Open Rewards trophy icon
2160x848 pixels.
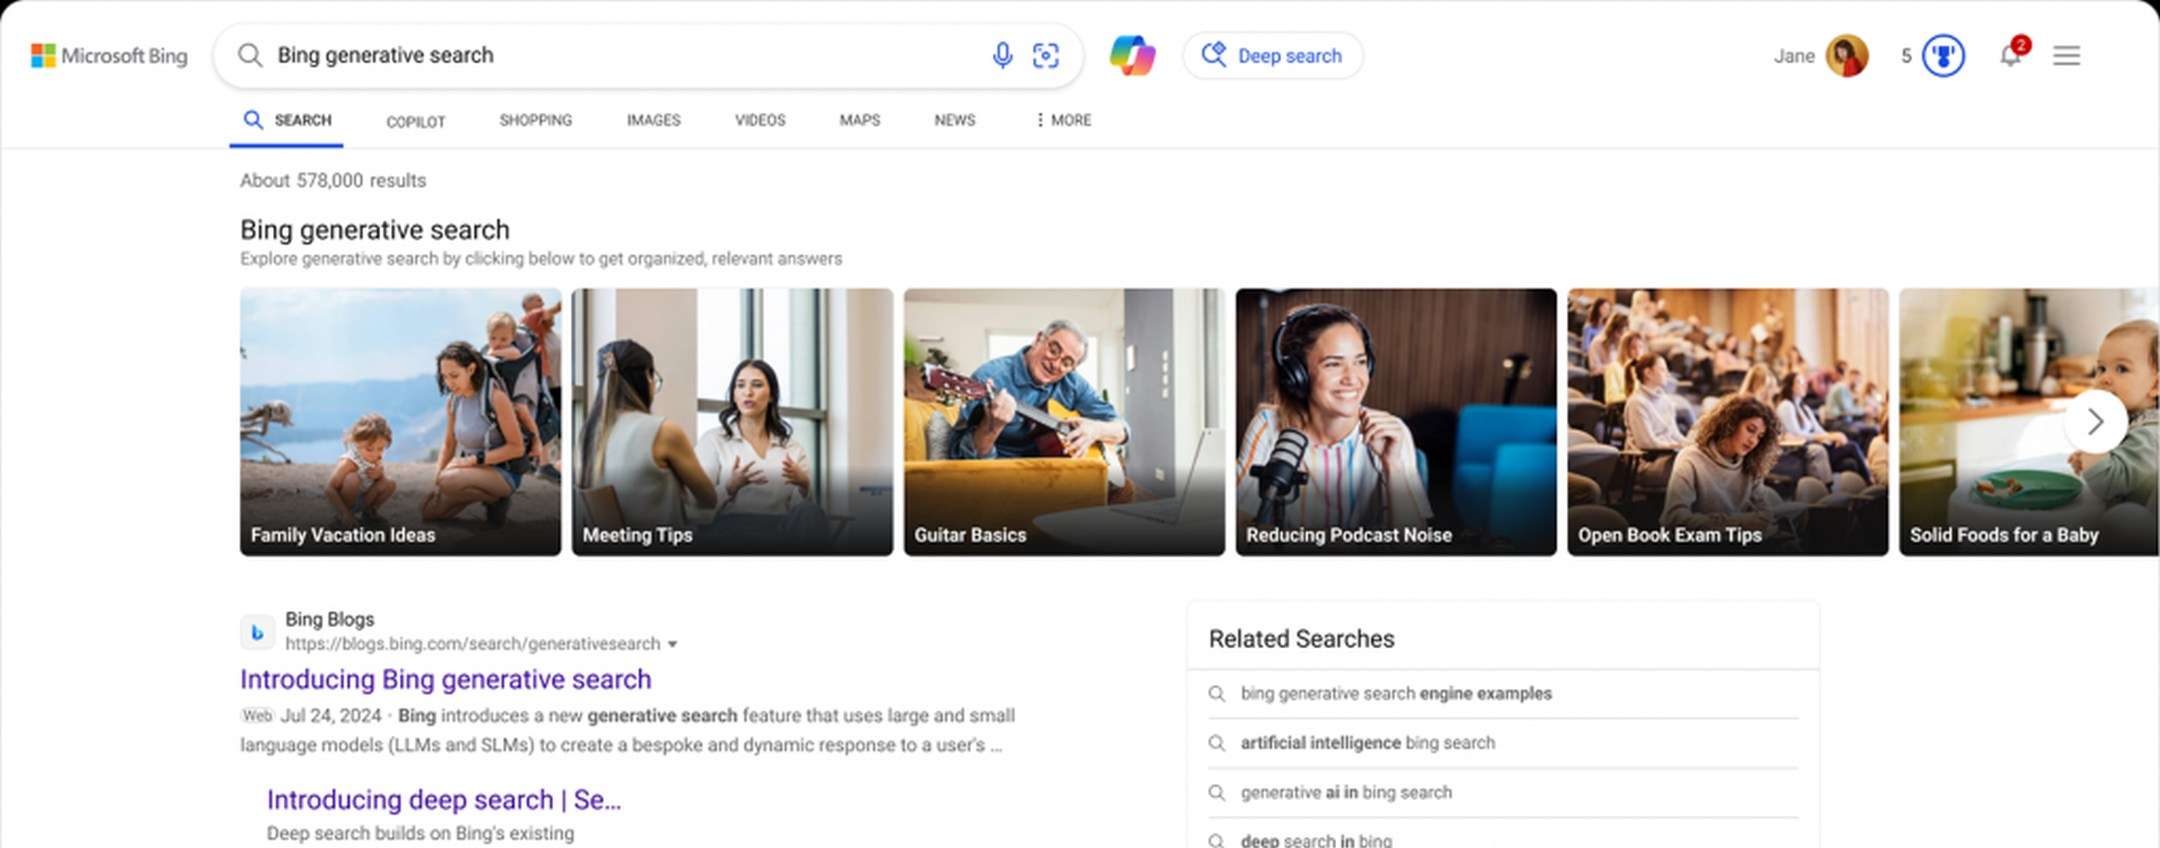[x=1943, y=56]
